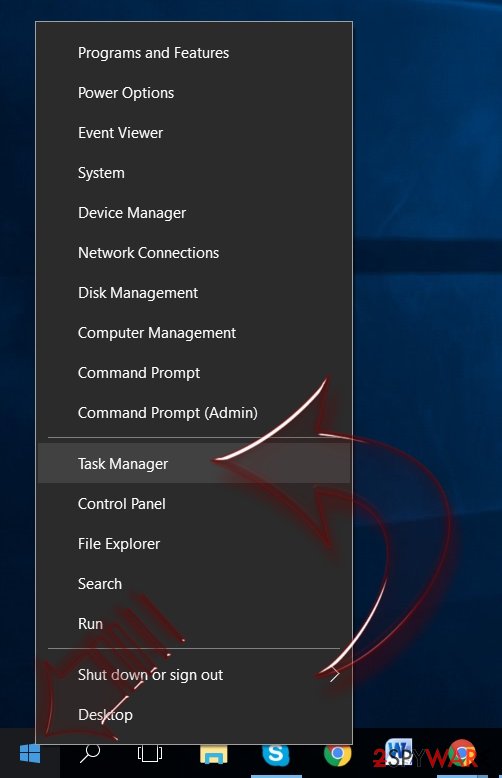Viewport: 502px width, 778px height.
Task: Launch Google Chrome from the taskbar
Action: 337,754
